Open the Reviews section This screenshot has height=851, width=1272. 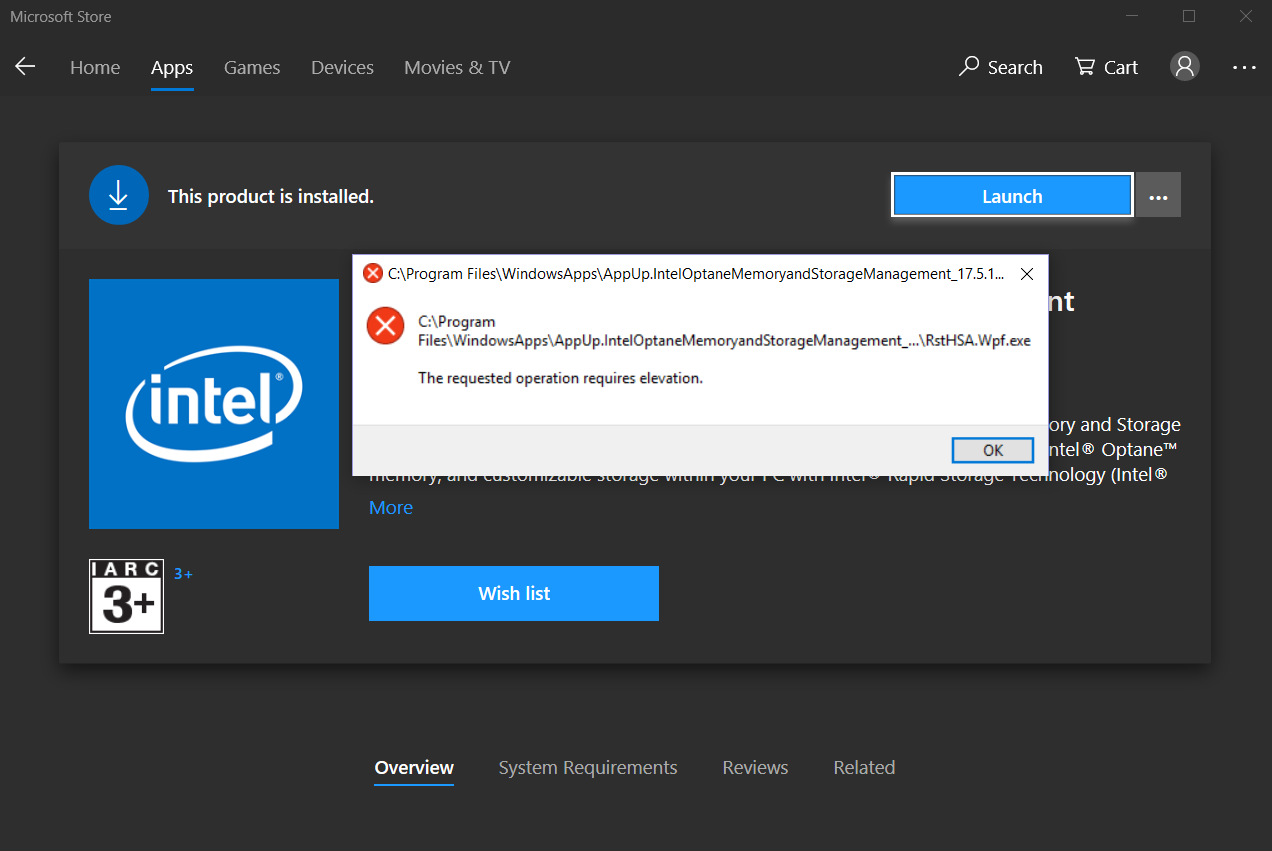pos(755,768)
